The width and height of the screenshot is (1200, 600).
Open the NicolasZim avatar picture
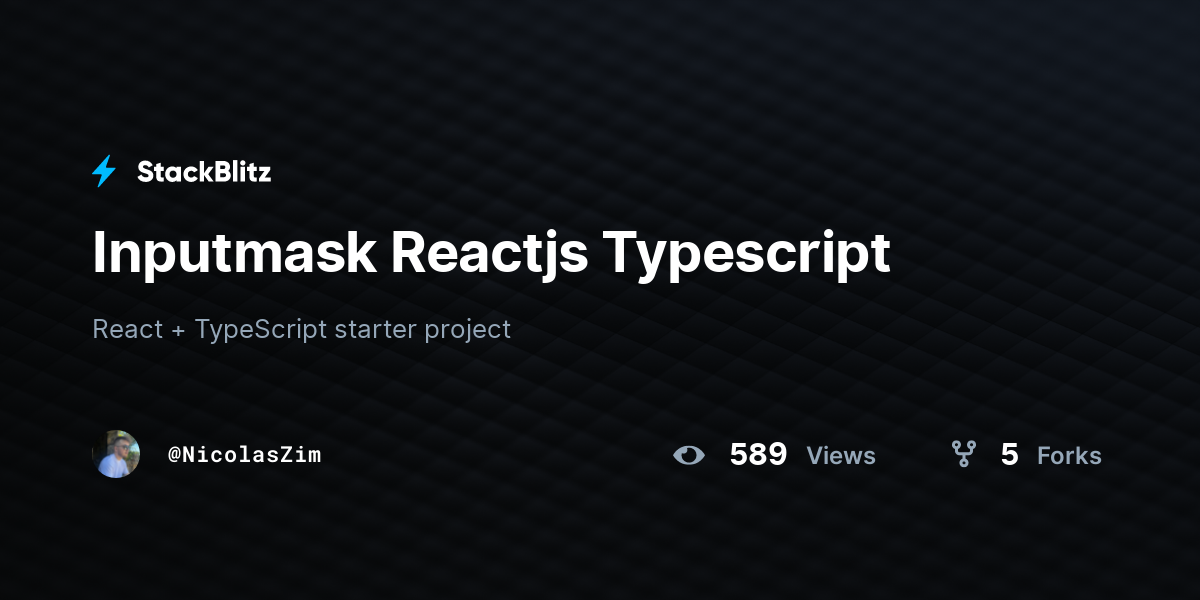click(x=116, y=454)
